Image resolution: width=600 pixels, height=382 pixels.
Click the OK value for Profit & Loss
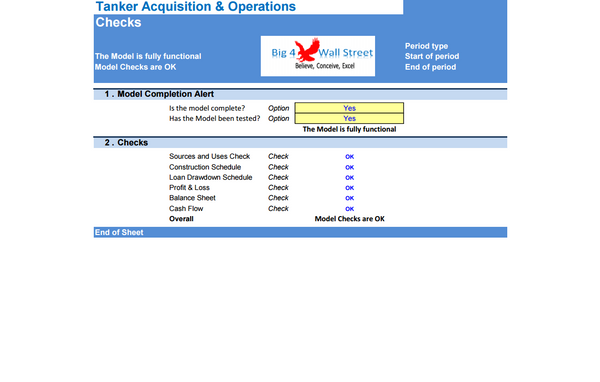349,188
